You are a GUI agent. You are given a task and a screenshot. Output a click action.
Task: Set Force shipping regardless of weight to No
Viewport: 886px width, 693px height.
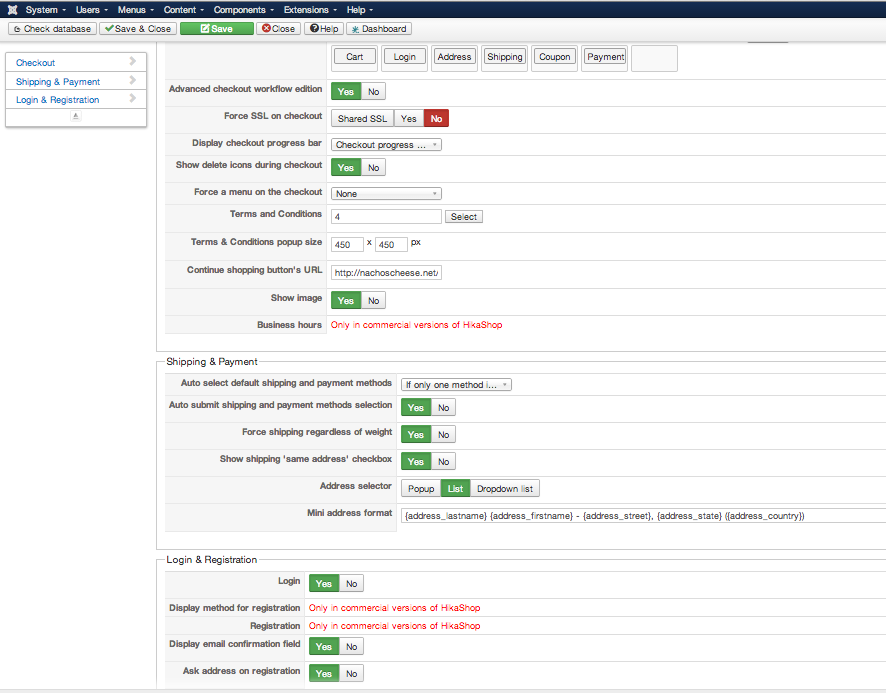[444, 435]
